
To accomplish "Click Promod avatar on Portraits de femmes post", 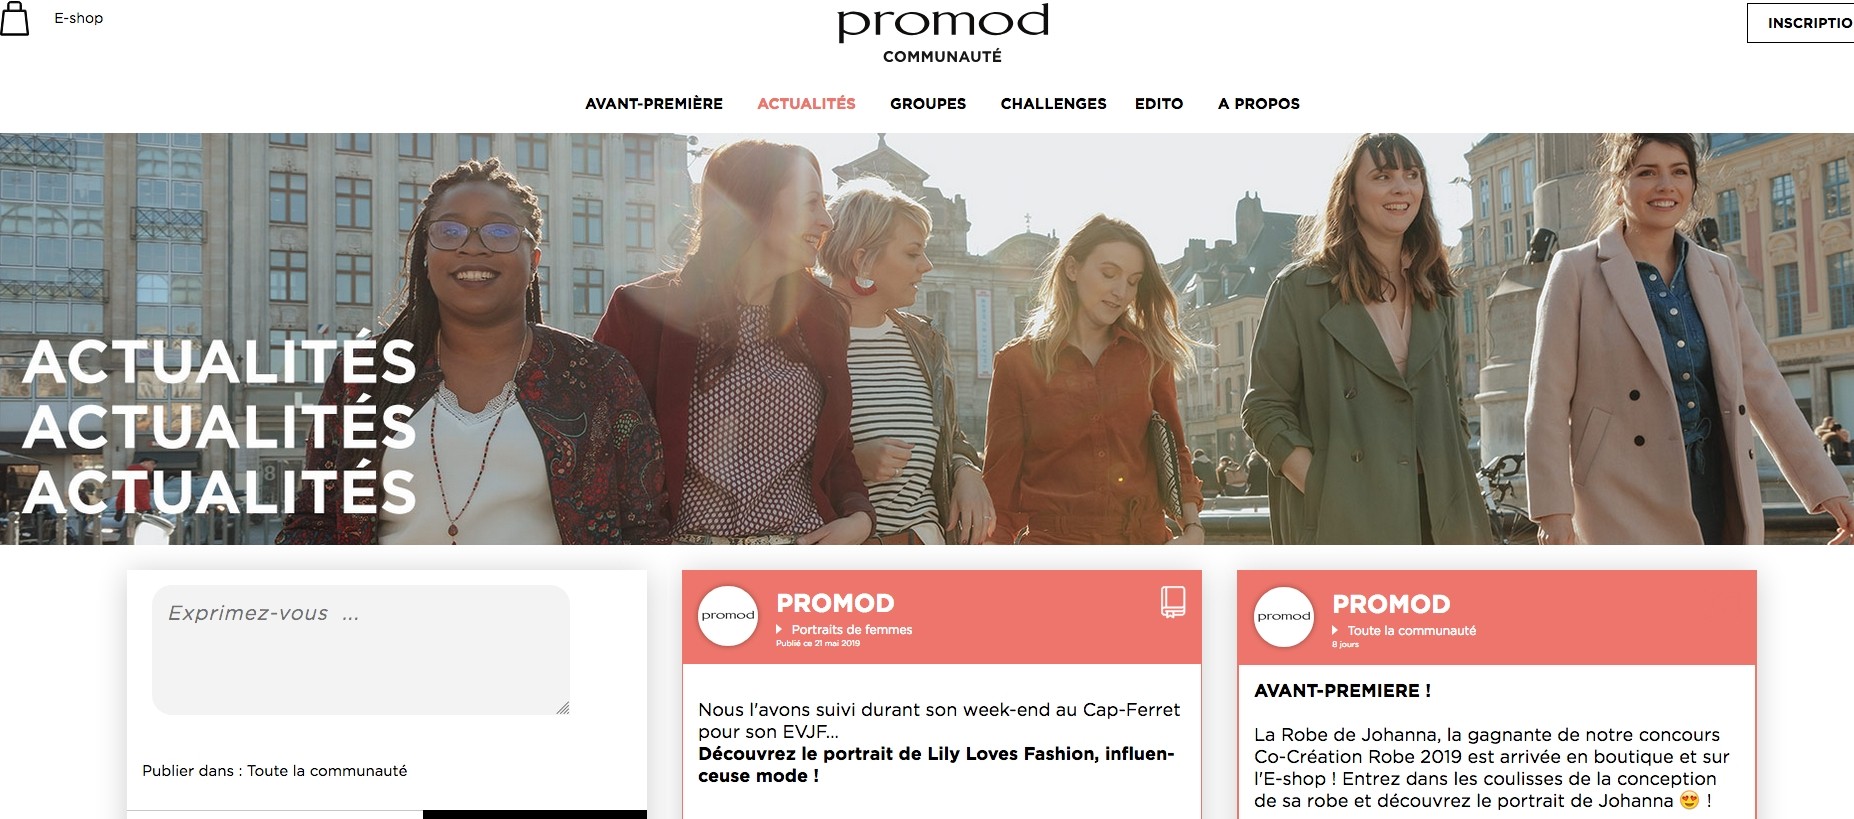I will coord(728,616).
